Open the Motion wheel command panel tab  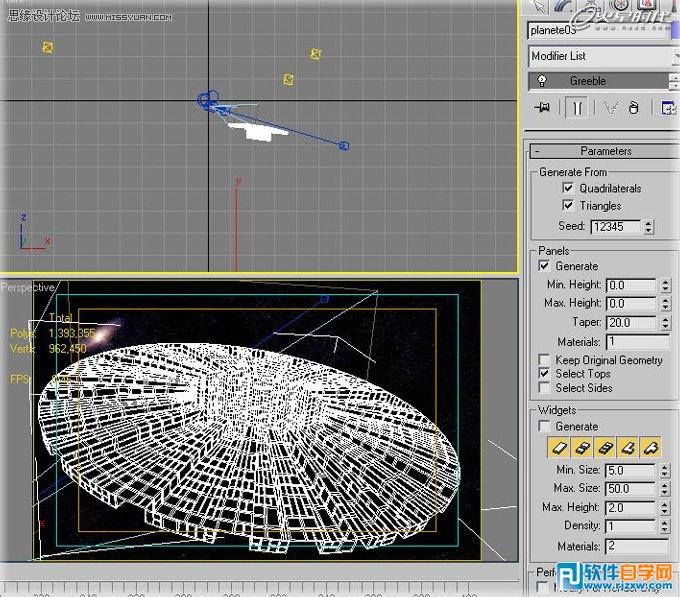coord(618,5)
